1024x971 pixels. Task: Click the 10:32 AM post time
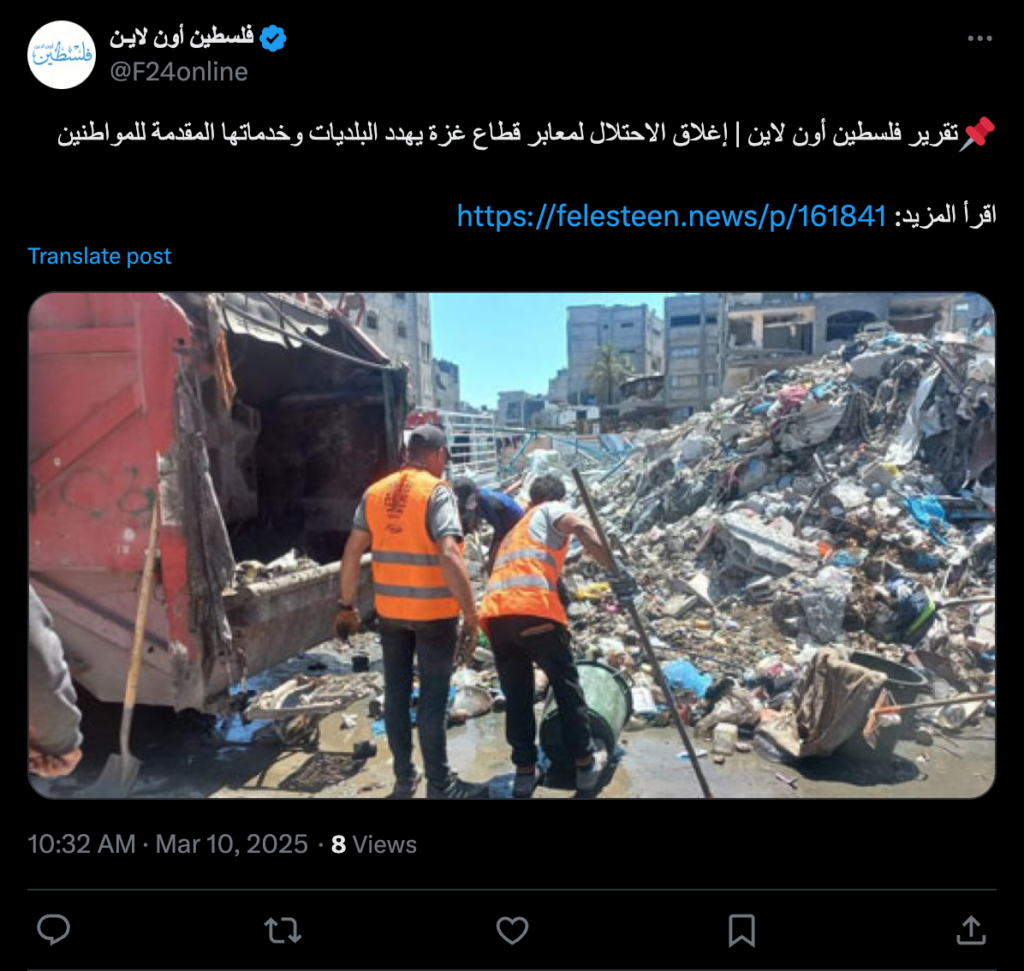82,844
